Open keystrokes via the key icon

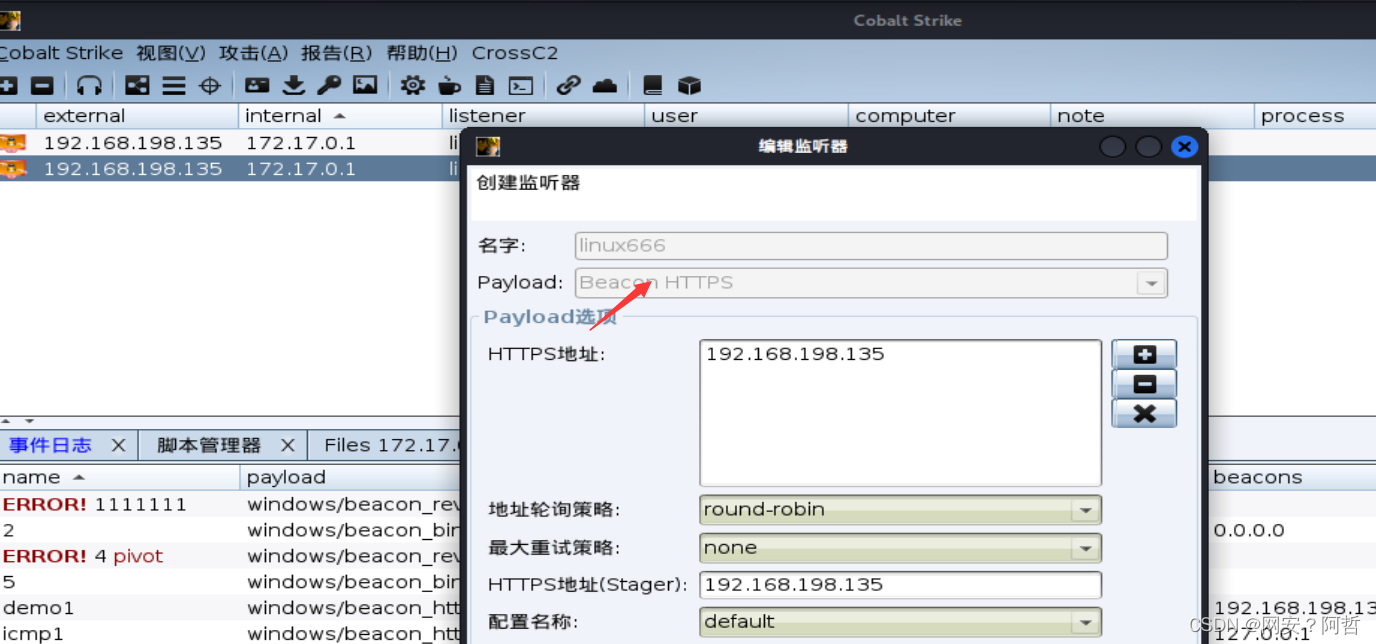point(329,86)
